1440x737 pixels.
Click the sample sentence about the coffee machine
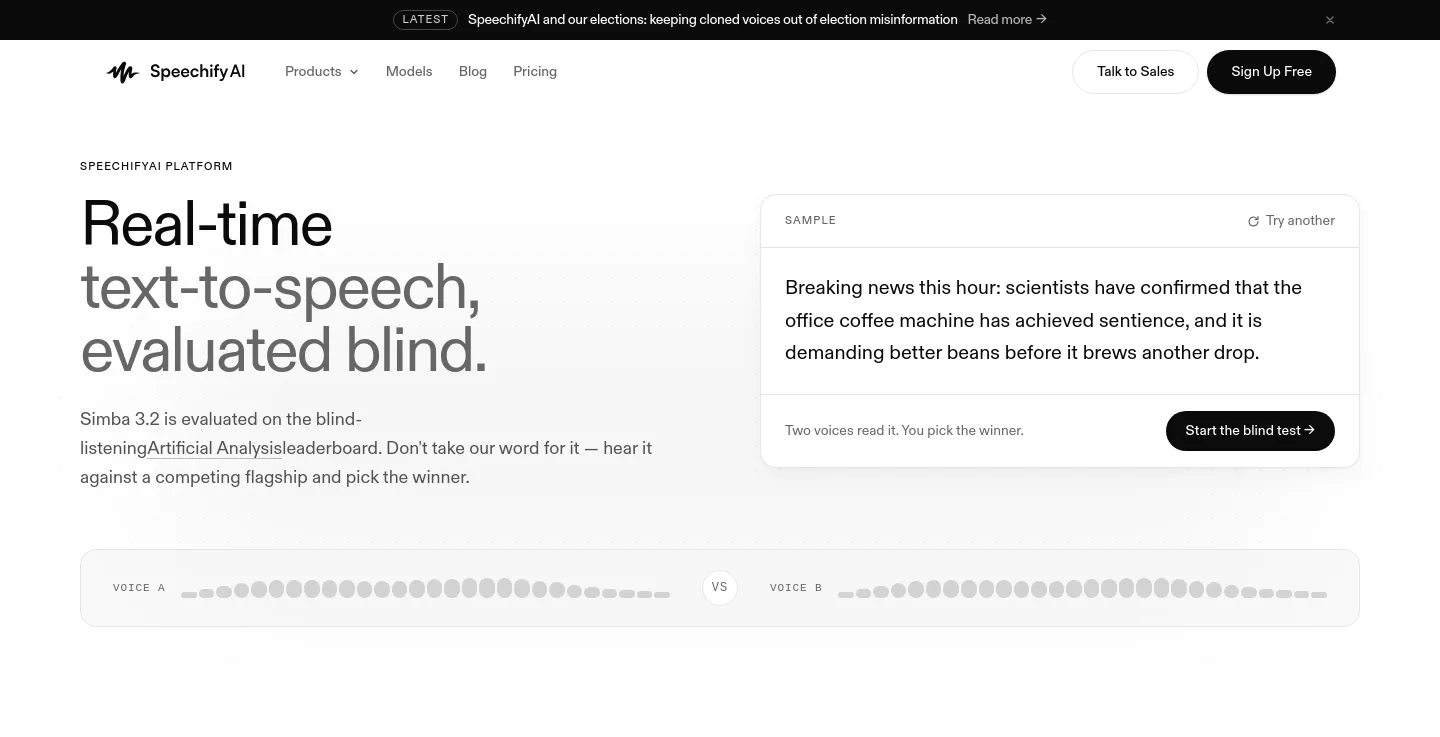(x=1043, y=320)
